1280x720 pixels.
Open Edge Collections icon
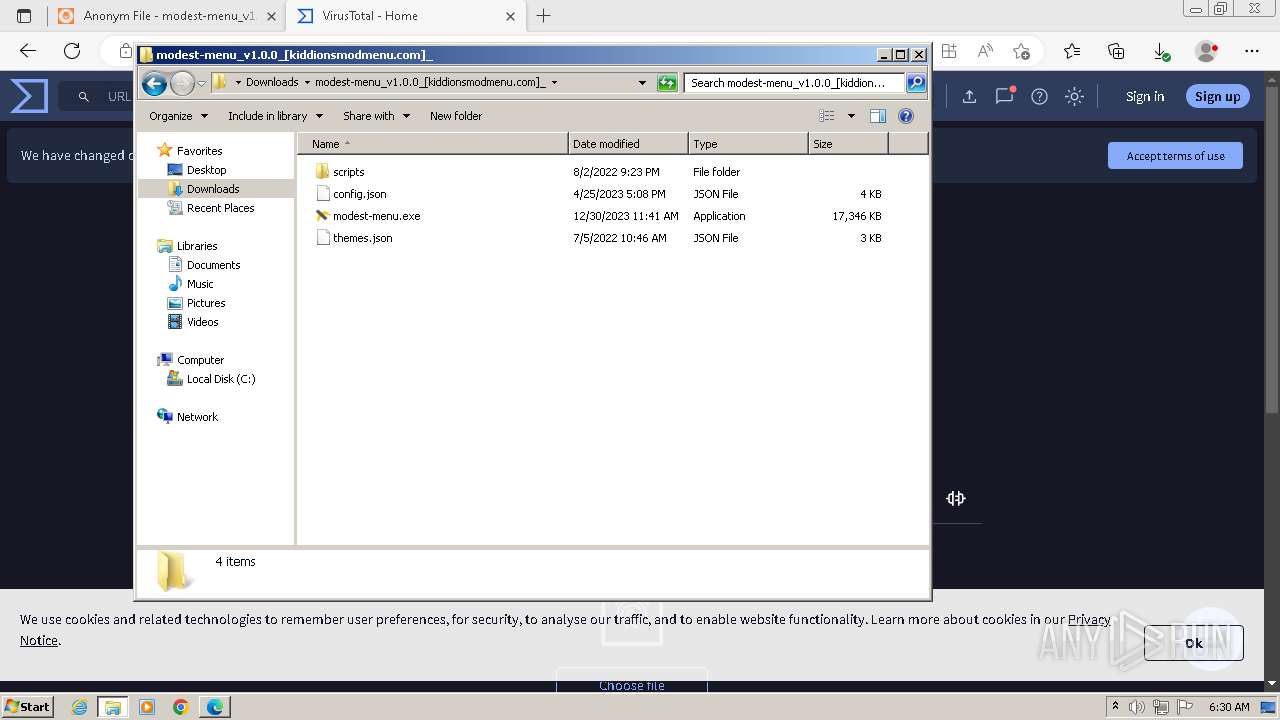(1116, 51)
